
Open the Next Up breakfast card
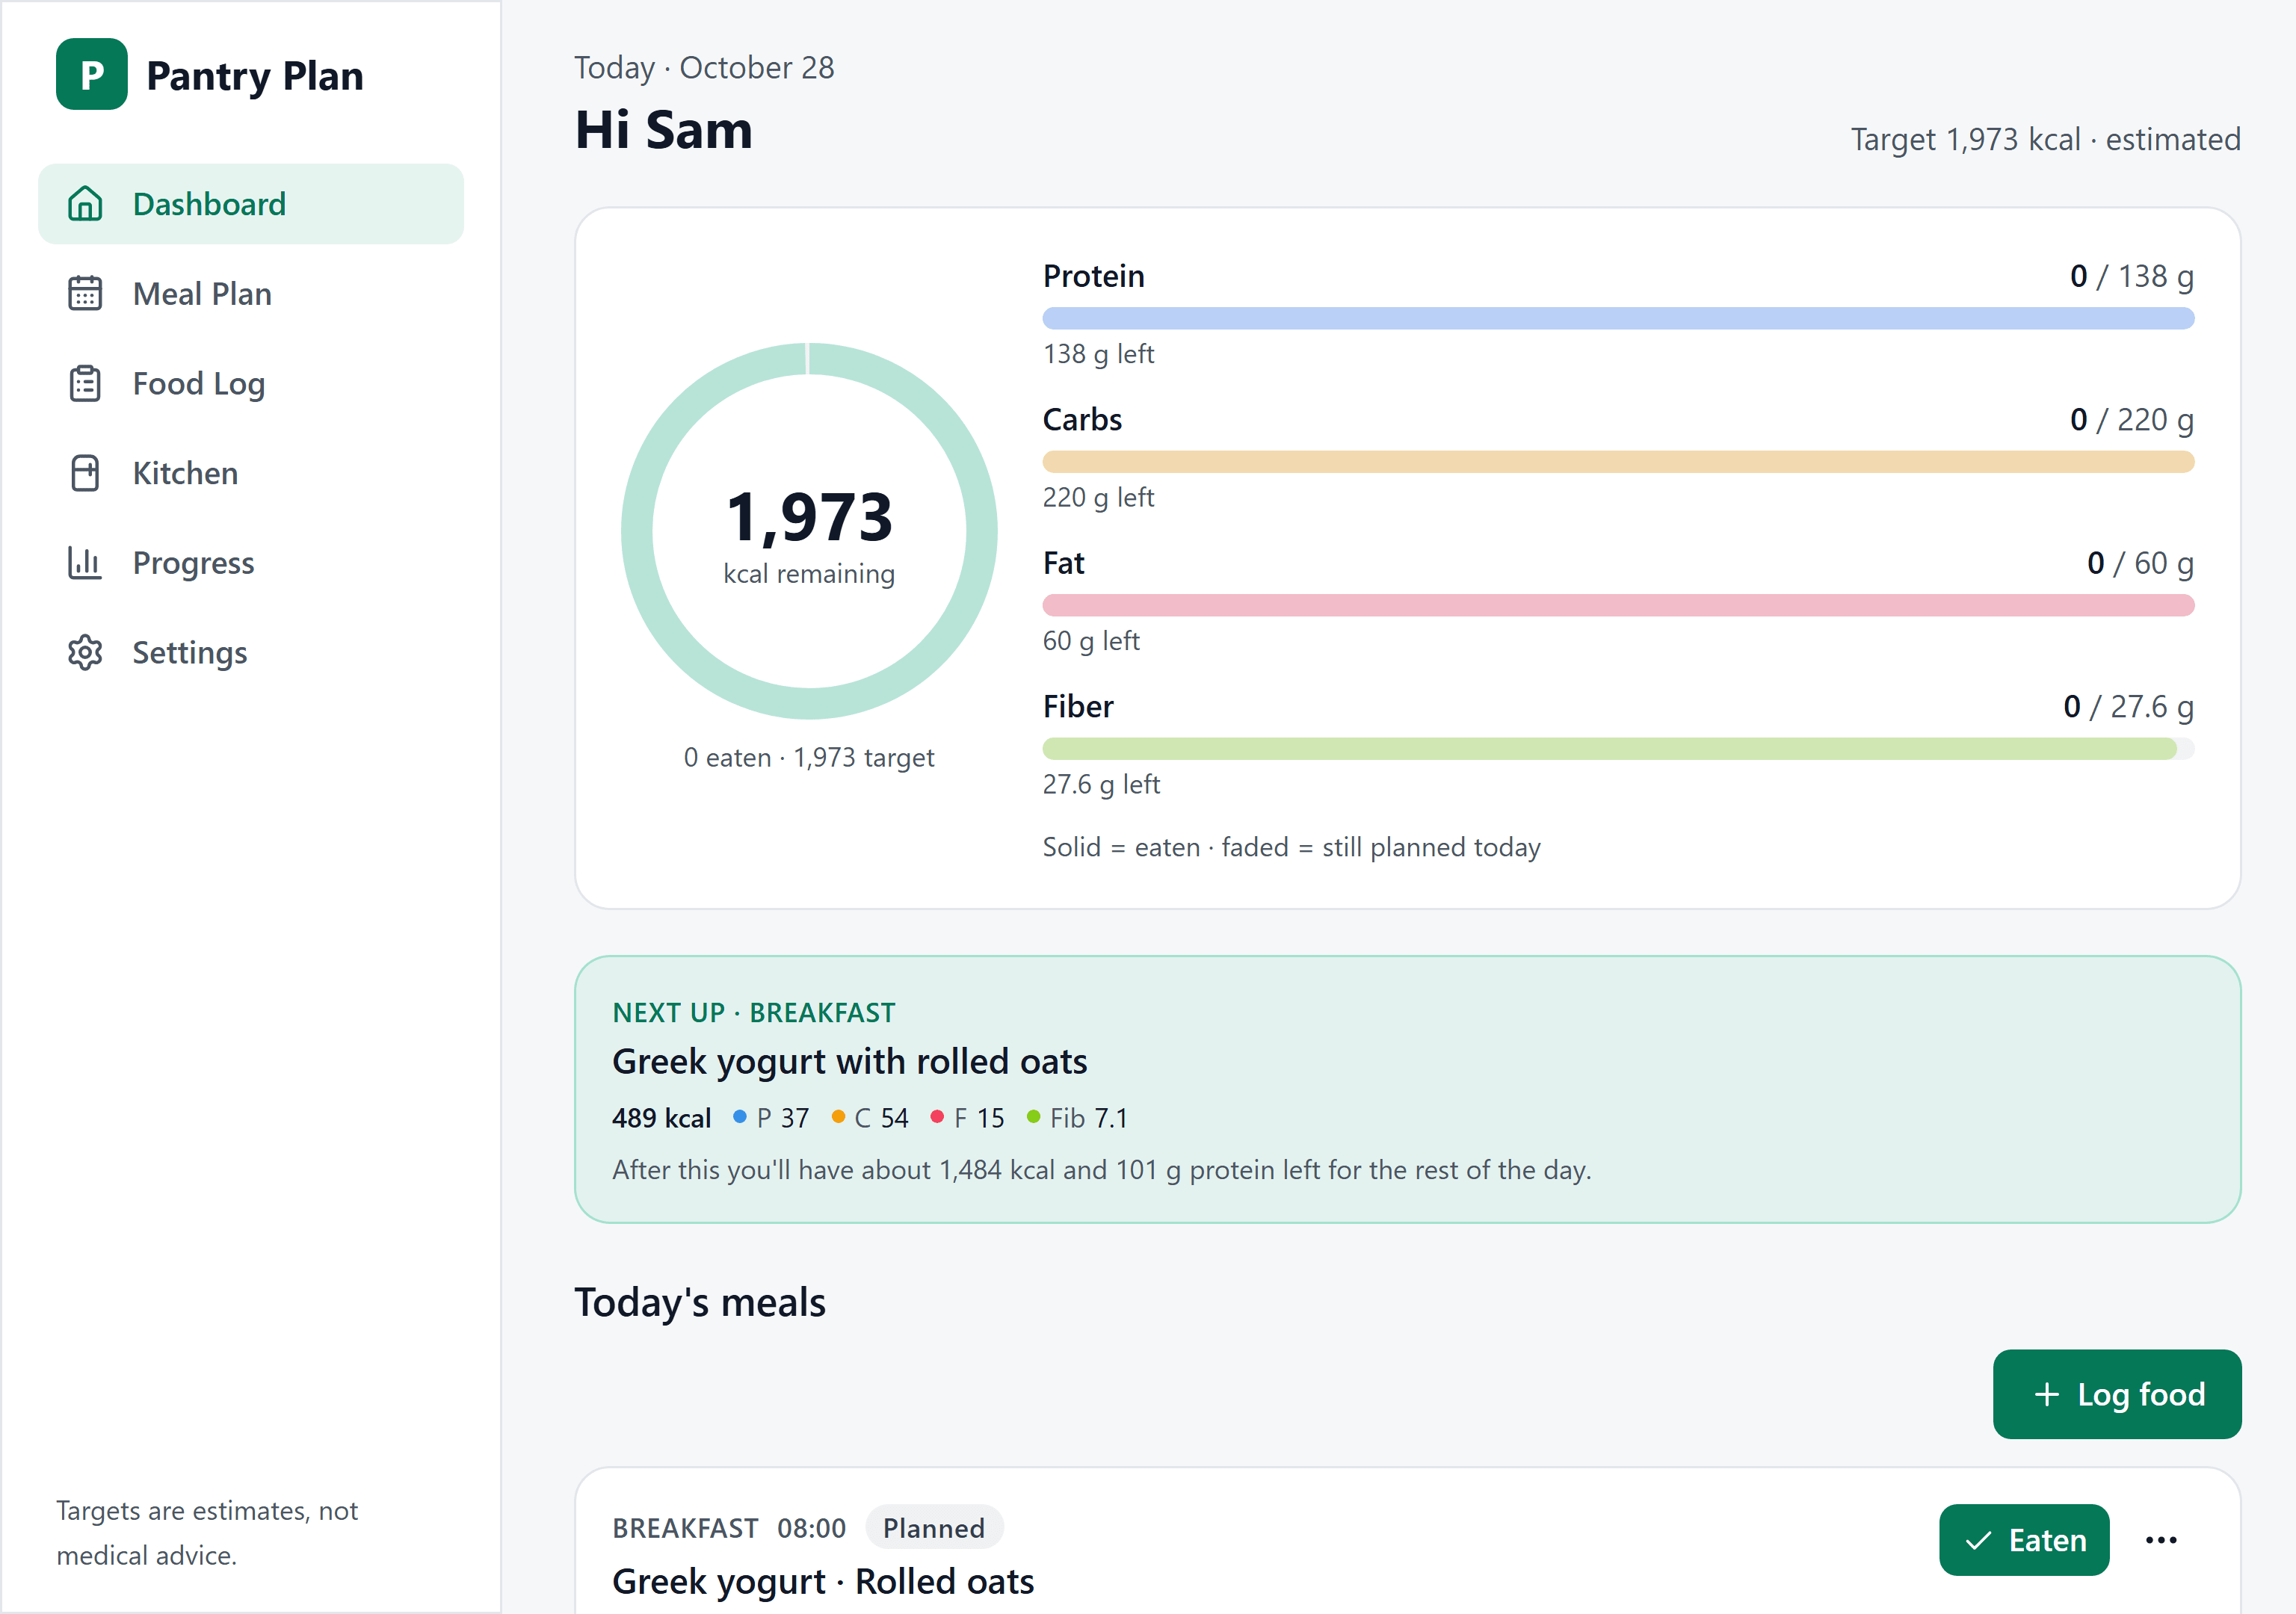coord(1407,1089)
